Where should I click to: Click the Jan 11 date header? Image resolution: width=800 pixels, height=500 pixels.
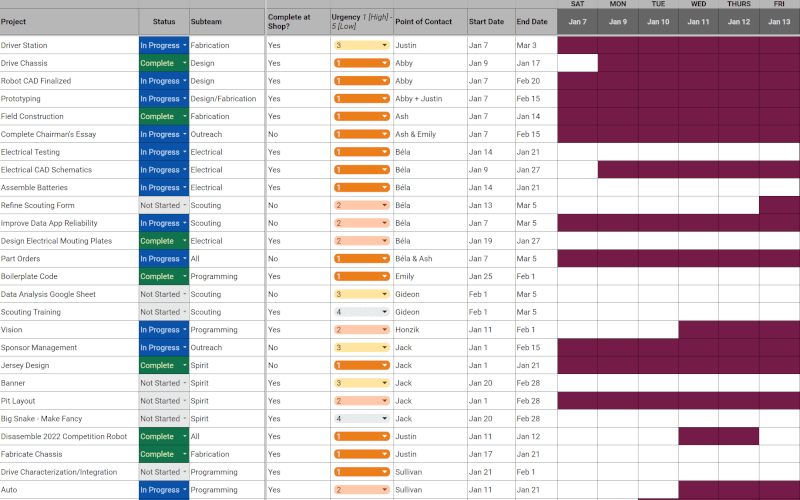click(698, 22)
